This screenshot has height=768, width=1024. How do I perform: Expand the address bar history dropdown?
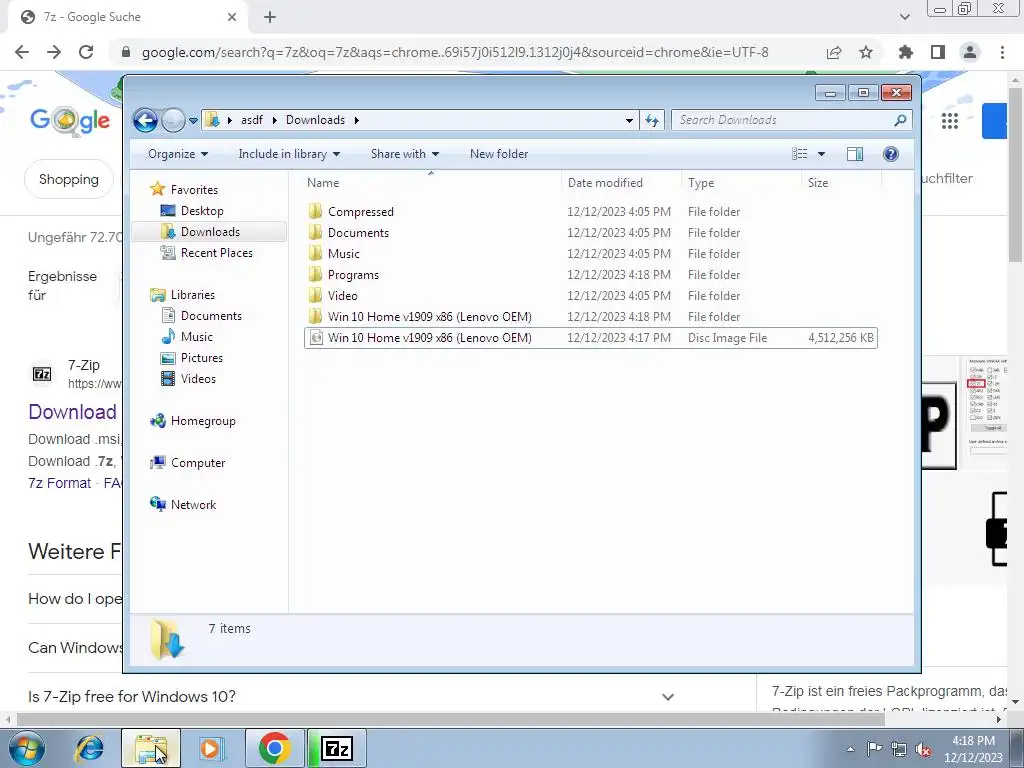coord(629,120)
